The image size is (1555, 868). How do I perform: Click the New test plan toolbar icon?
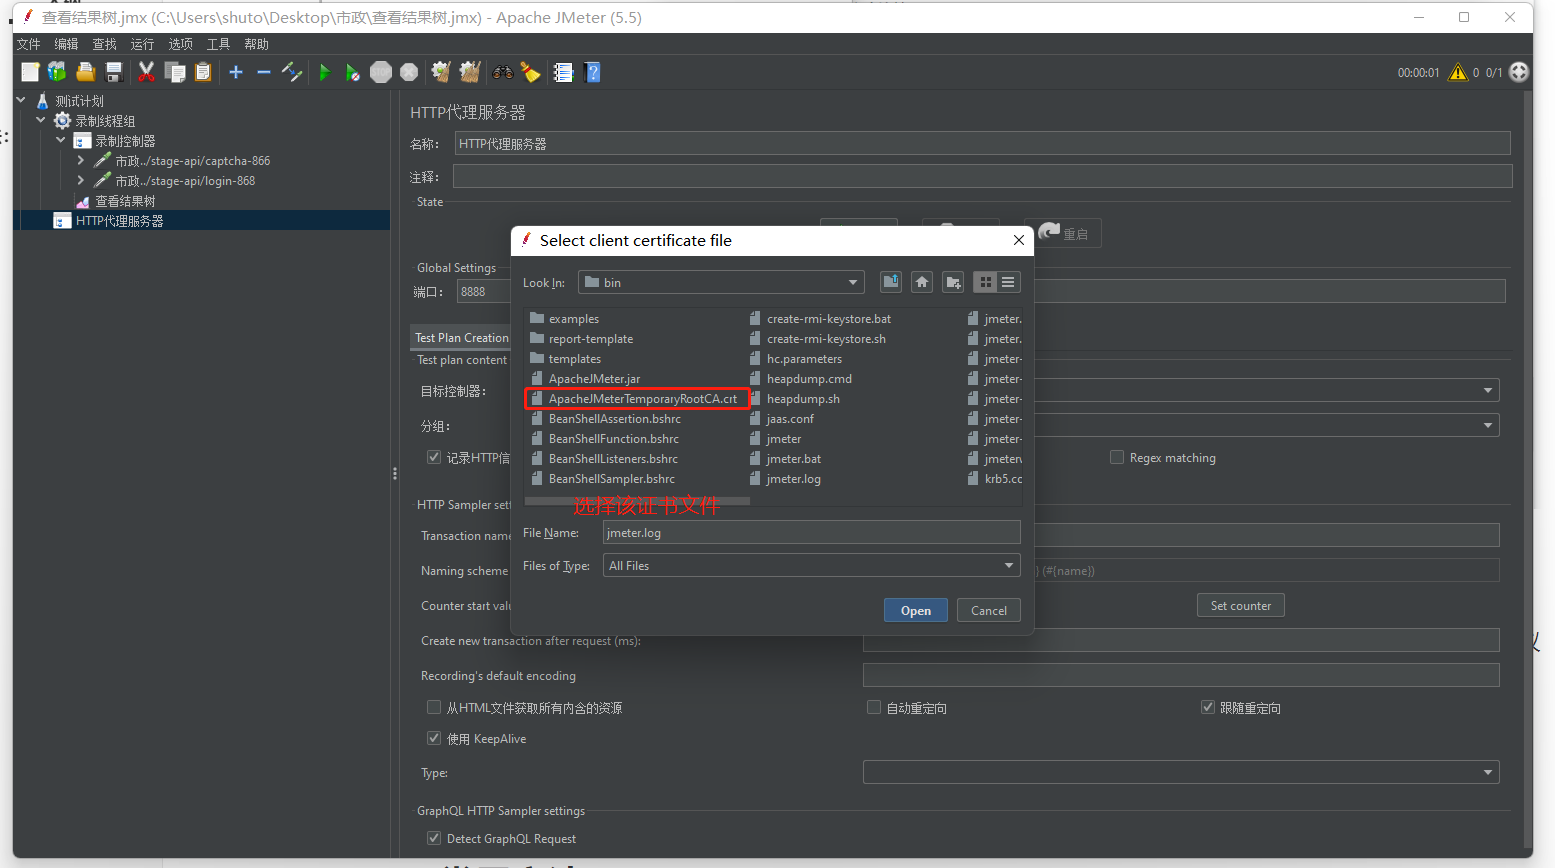pyautogui.click(x=30, y=72)
